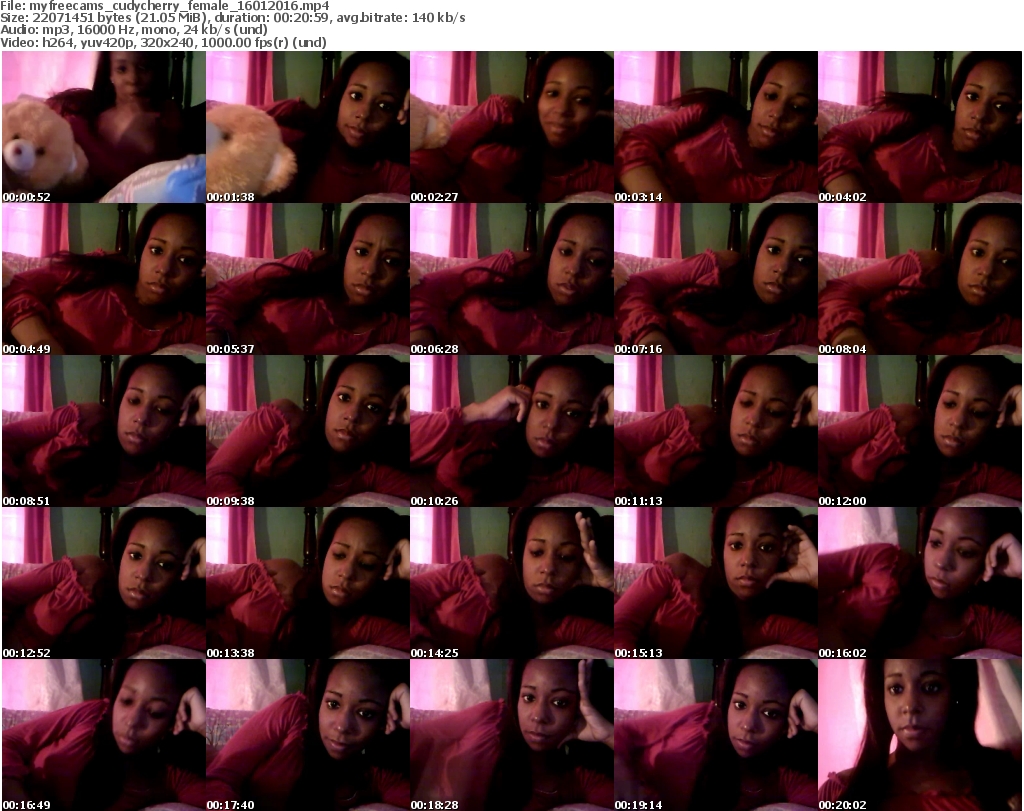
Task: Select the thumbnail stamped 00:02:27
Action: (x=512, y=127)
